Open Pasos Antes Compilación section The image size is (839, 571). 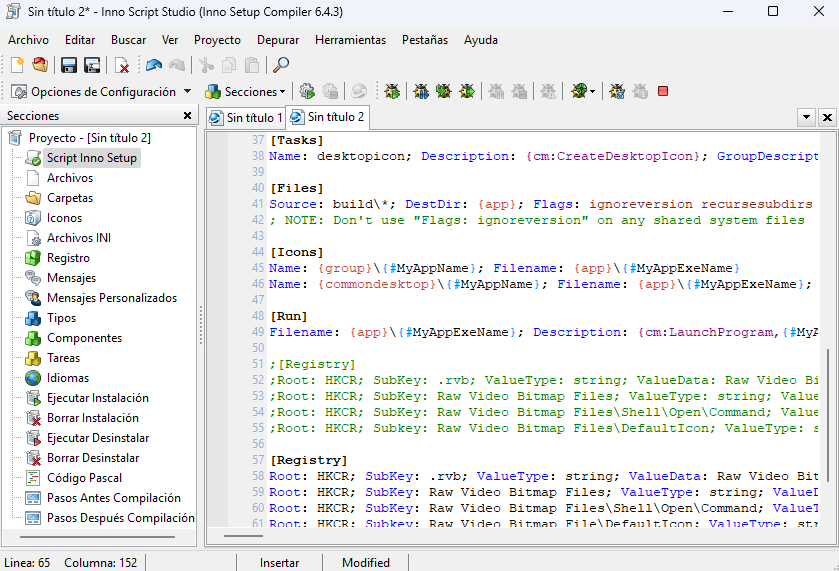[113, 498]
